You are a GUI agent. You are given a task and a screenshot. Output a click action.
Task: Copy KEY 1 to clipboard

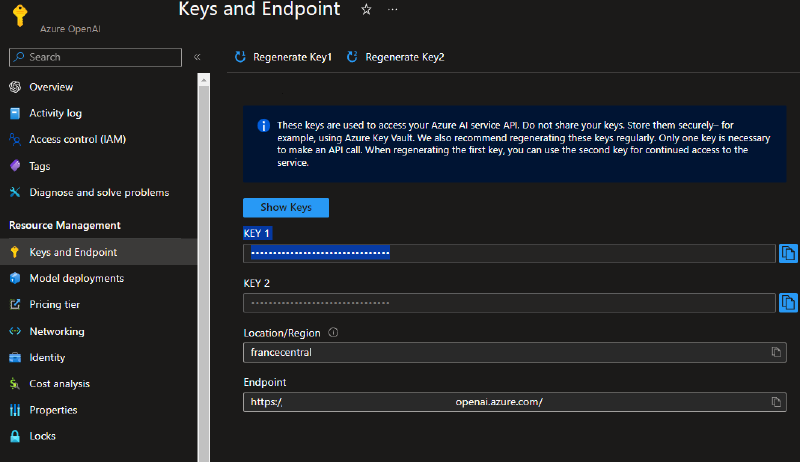[788, 253]
